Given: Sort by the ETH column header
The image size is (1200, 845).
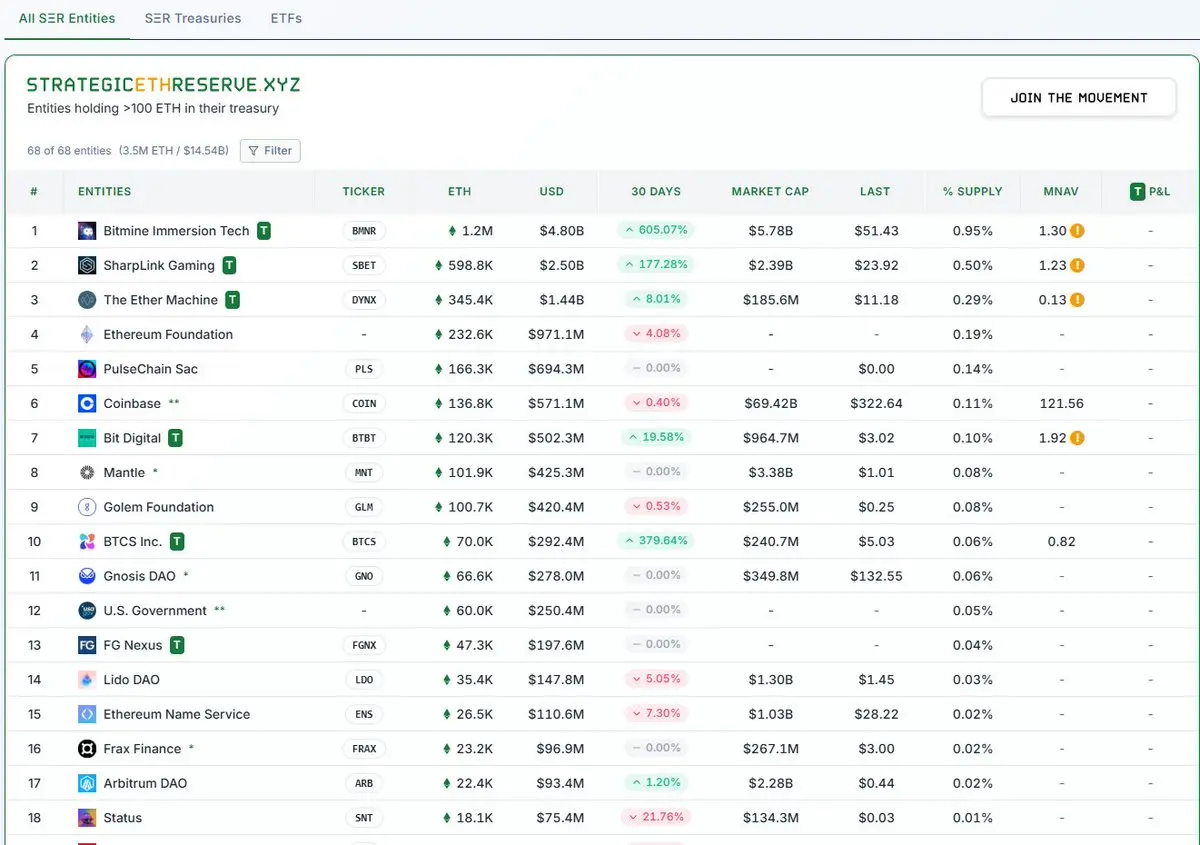Looking at the screenshot, I should (460, 192).
